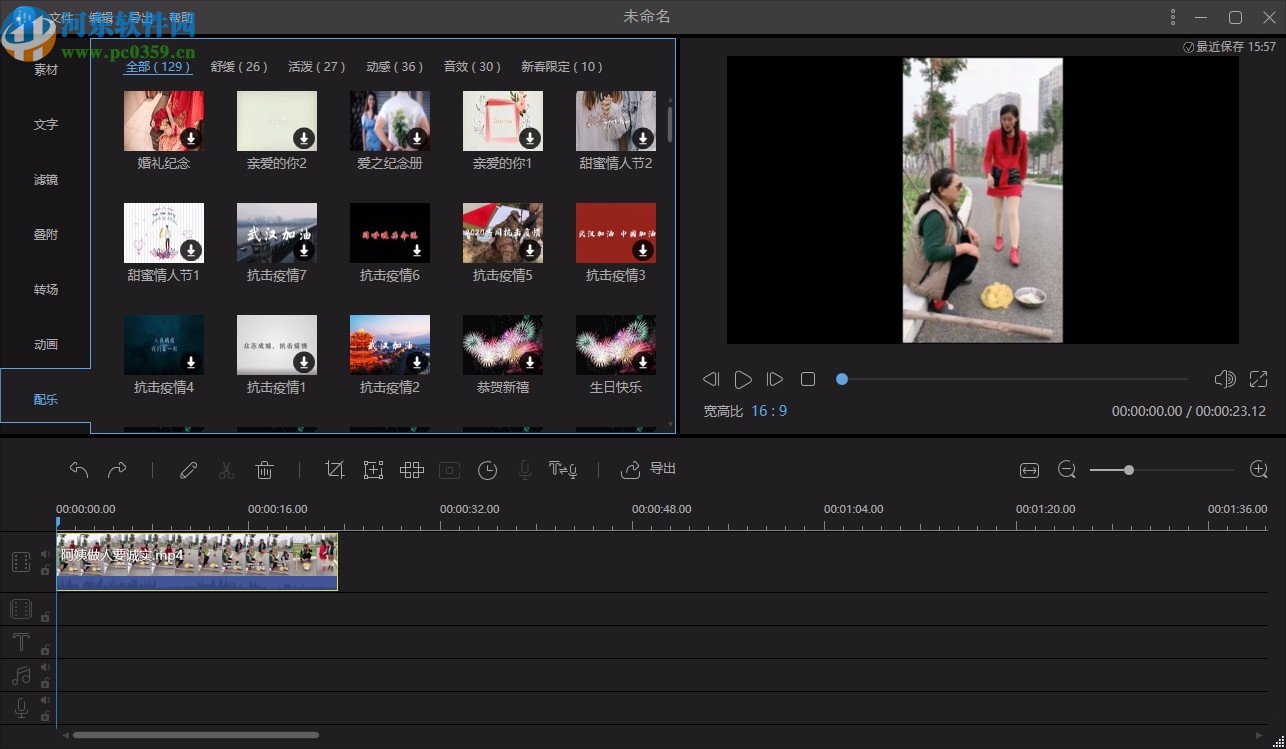Select the text-to-speech conversion icon
This screenshot has height=749, width=1286.
tap(563, 470)
